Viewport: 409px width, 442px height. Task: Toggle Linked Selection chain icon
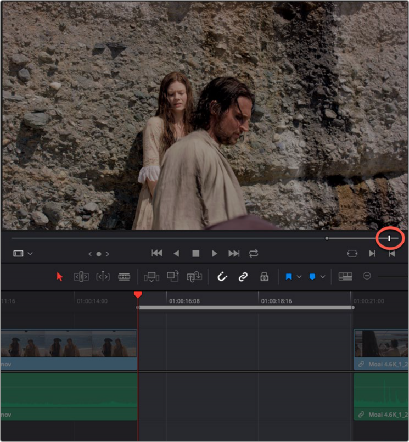point(243,277)
